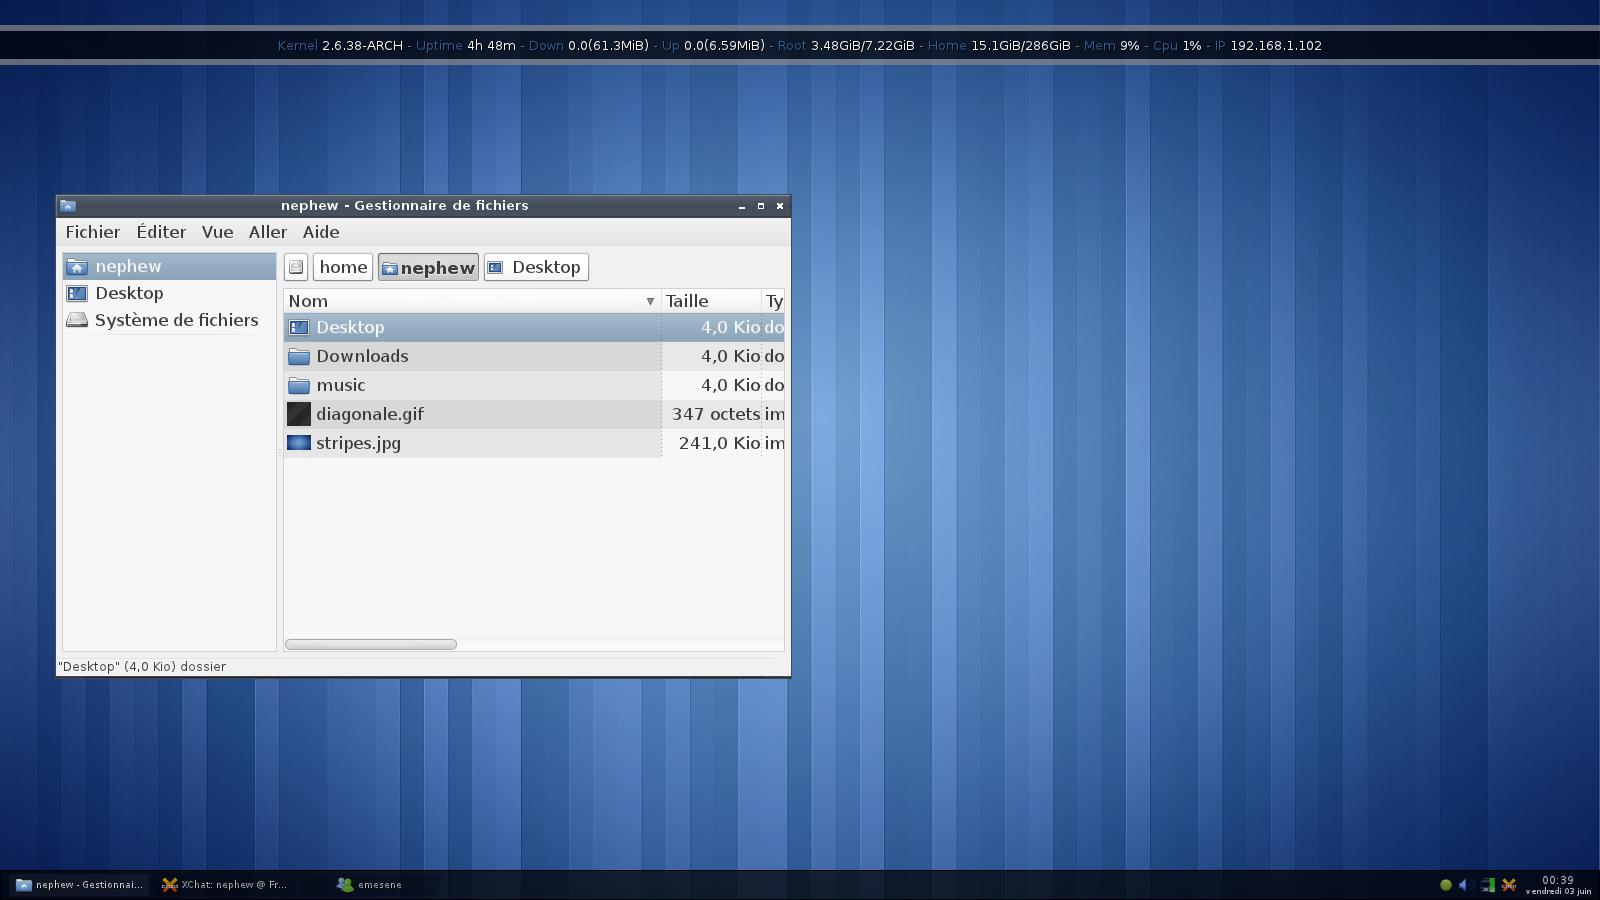Go to home in the path bar
This screenshot has width=1600, height=900.
[343, 267]
